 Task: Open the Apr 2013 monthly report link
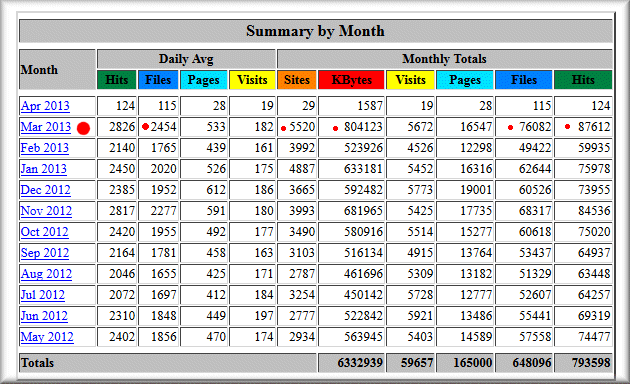(45, 106)
